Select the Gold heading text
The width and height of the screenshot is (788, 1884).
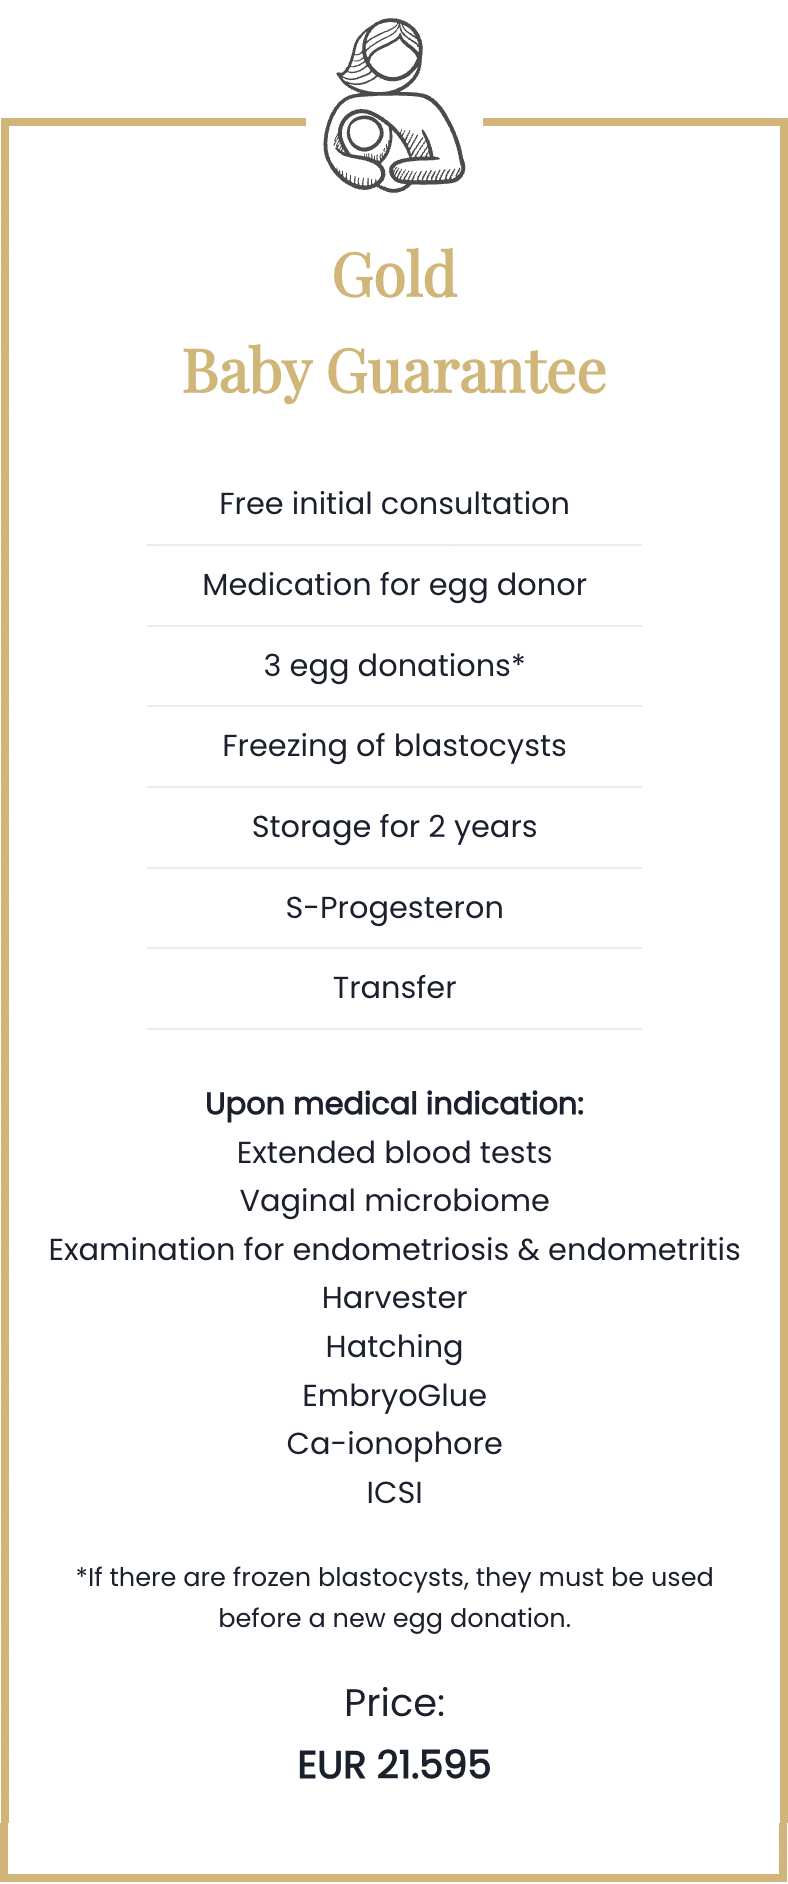(x=394, y=275)
